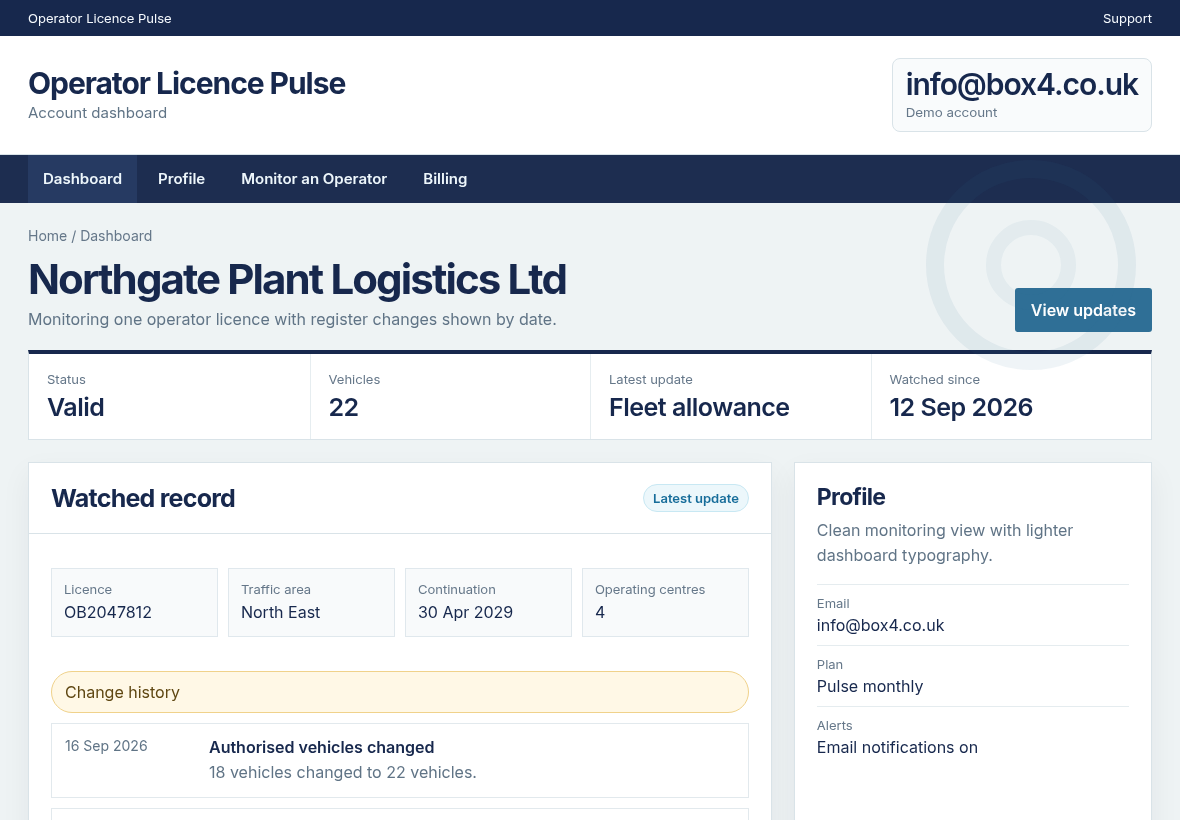Click the View updates button
1180x820 pixels.
point(1083,310)
